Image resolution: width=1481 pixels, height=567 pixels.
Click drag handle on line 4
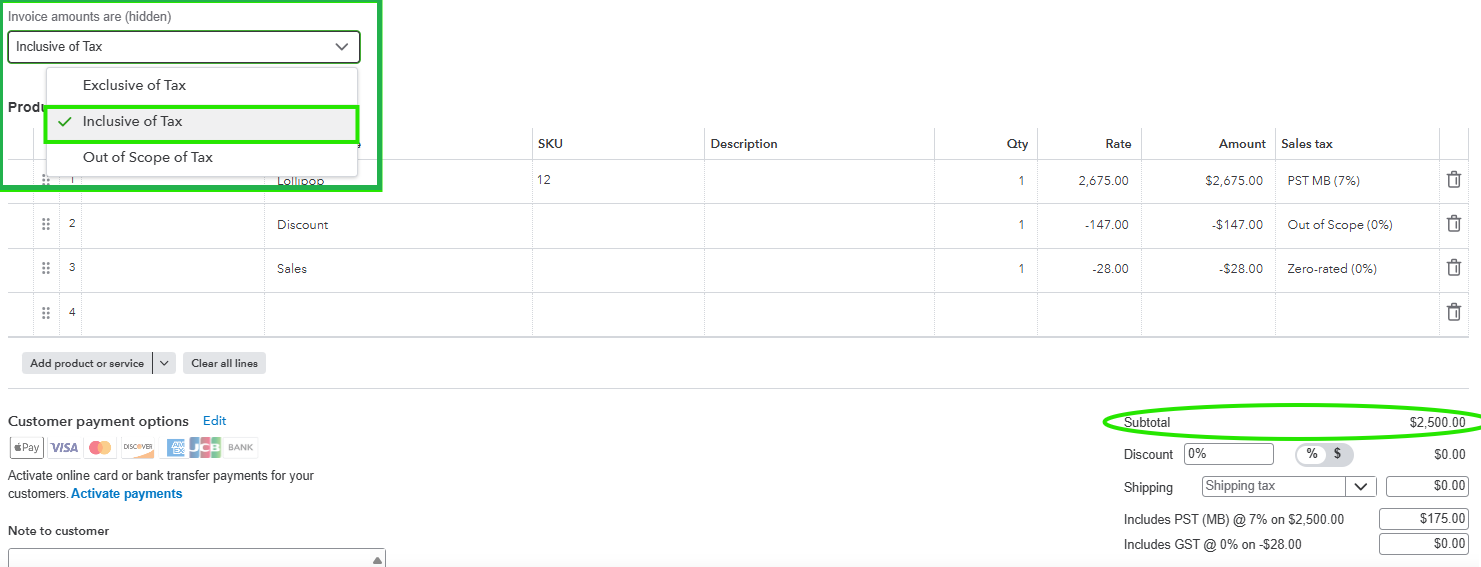coord(46,312)
